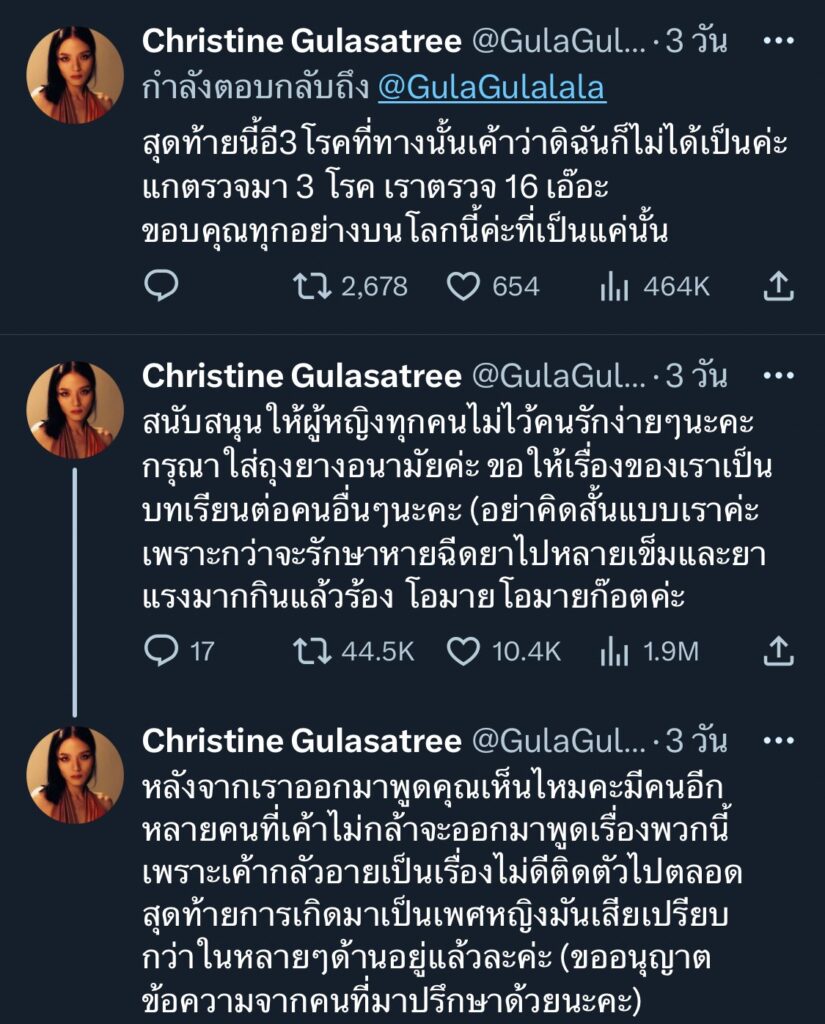View analytics for the 464K views tweet
Viewport: 825px width, 1024px height.
612,287
